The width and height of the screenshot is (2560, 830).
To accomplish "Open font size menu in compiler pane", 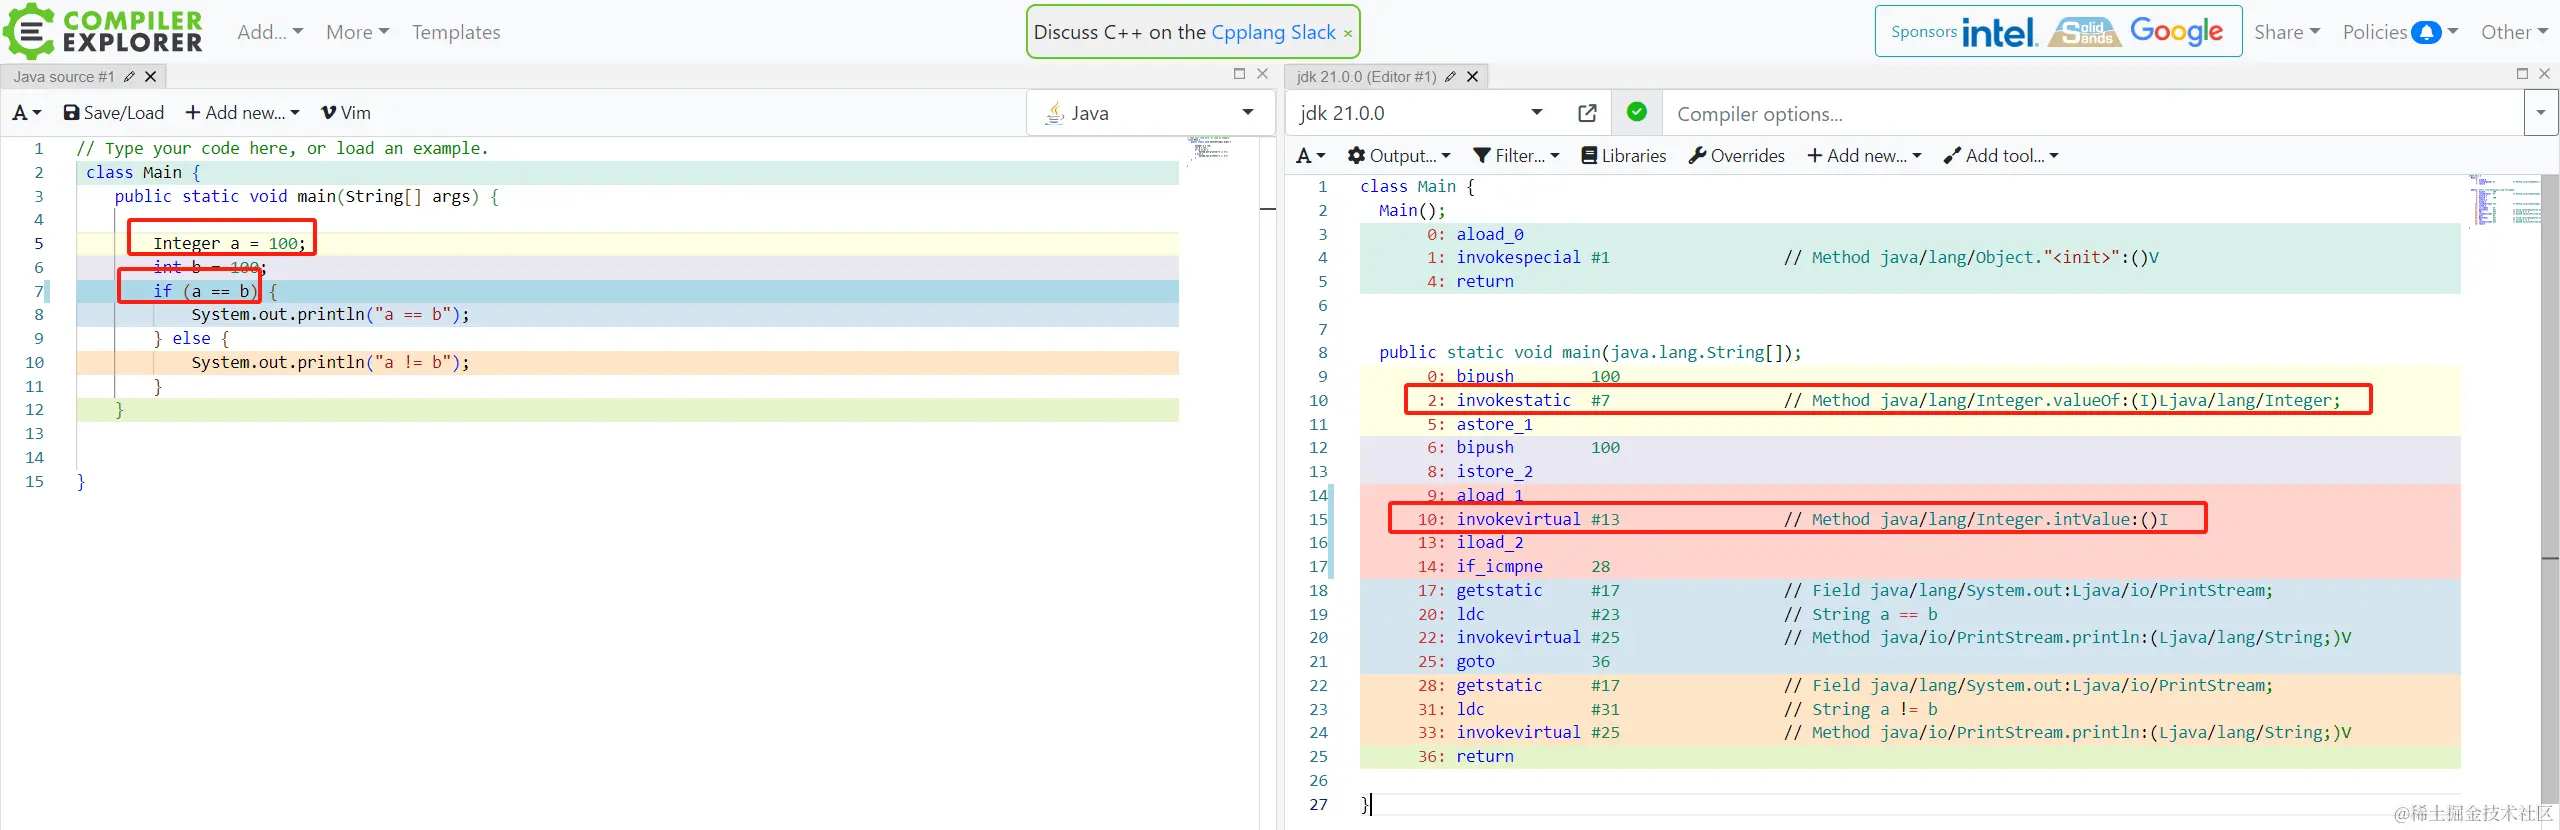I will 1310,156.
